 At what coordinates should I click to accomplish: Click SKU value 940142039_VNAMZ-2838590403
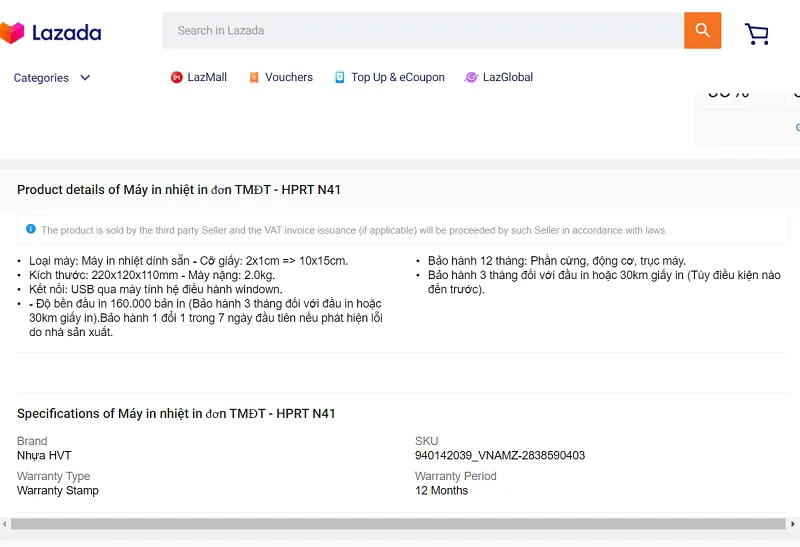[500, 455]
